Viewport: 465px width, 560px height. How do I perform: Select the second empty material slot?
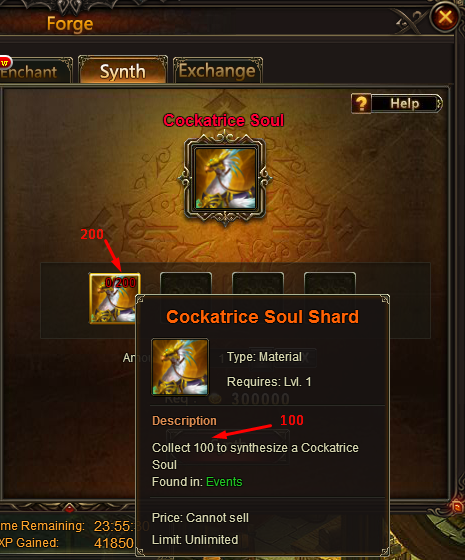click(x=186, y=284)
